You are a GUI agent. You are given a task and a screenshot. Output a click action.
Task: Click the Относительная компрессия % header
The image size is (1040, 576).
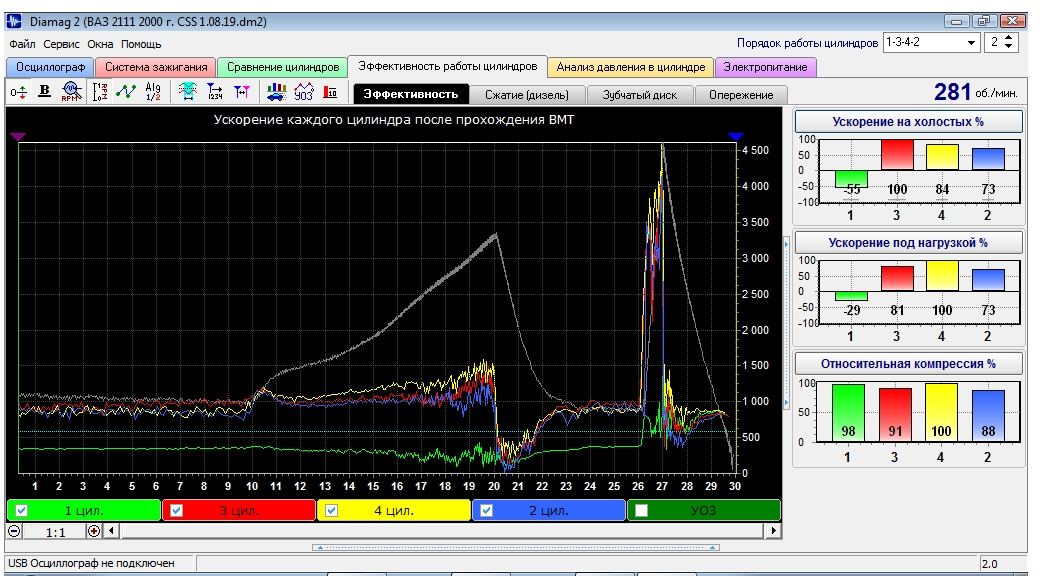908,364
